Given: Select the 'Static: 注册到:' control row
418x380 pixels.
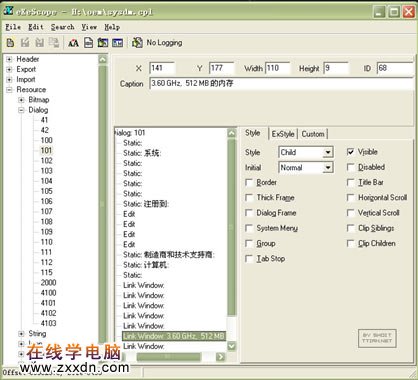Looking at the screenshot, I should point(146,204).
